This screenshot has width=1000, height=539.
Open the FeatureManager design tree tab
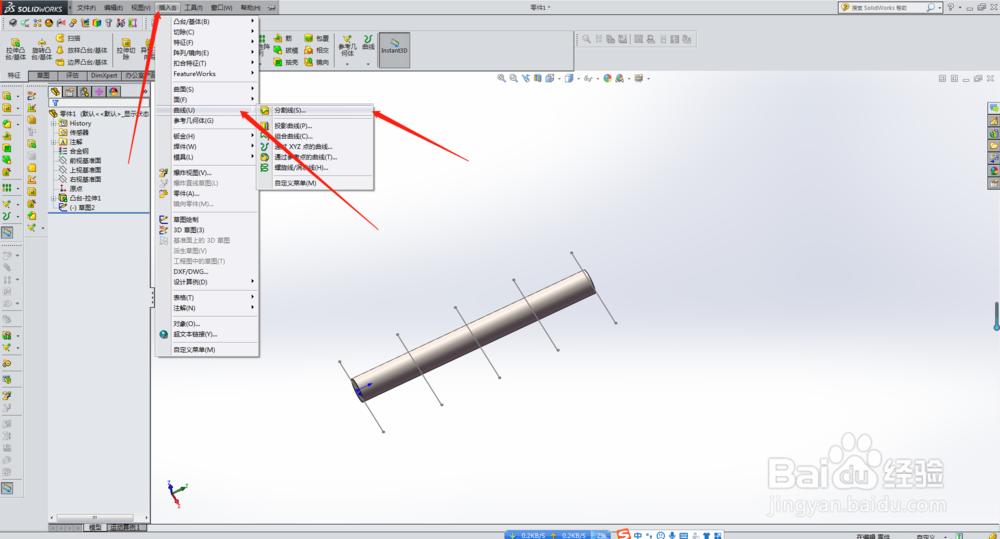pyautogui.click(x=55, y=92)
